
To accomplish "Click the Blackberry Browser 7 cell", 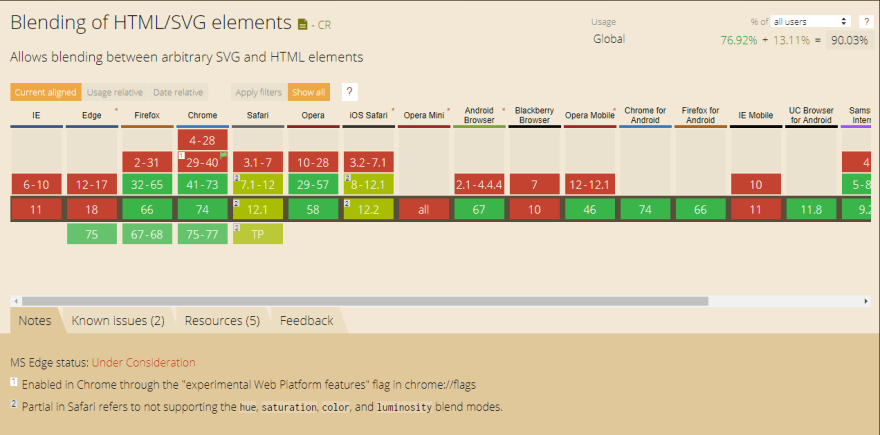I will [535, 184].
